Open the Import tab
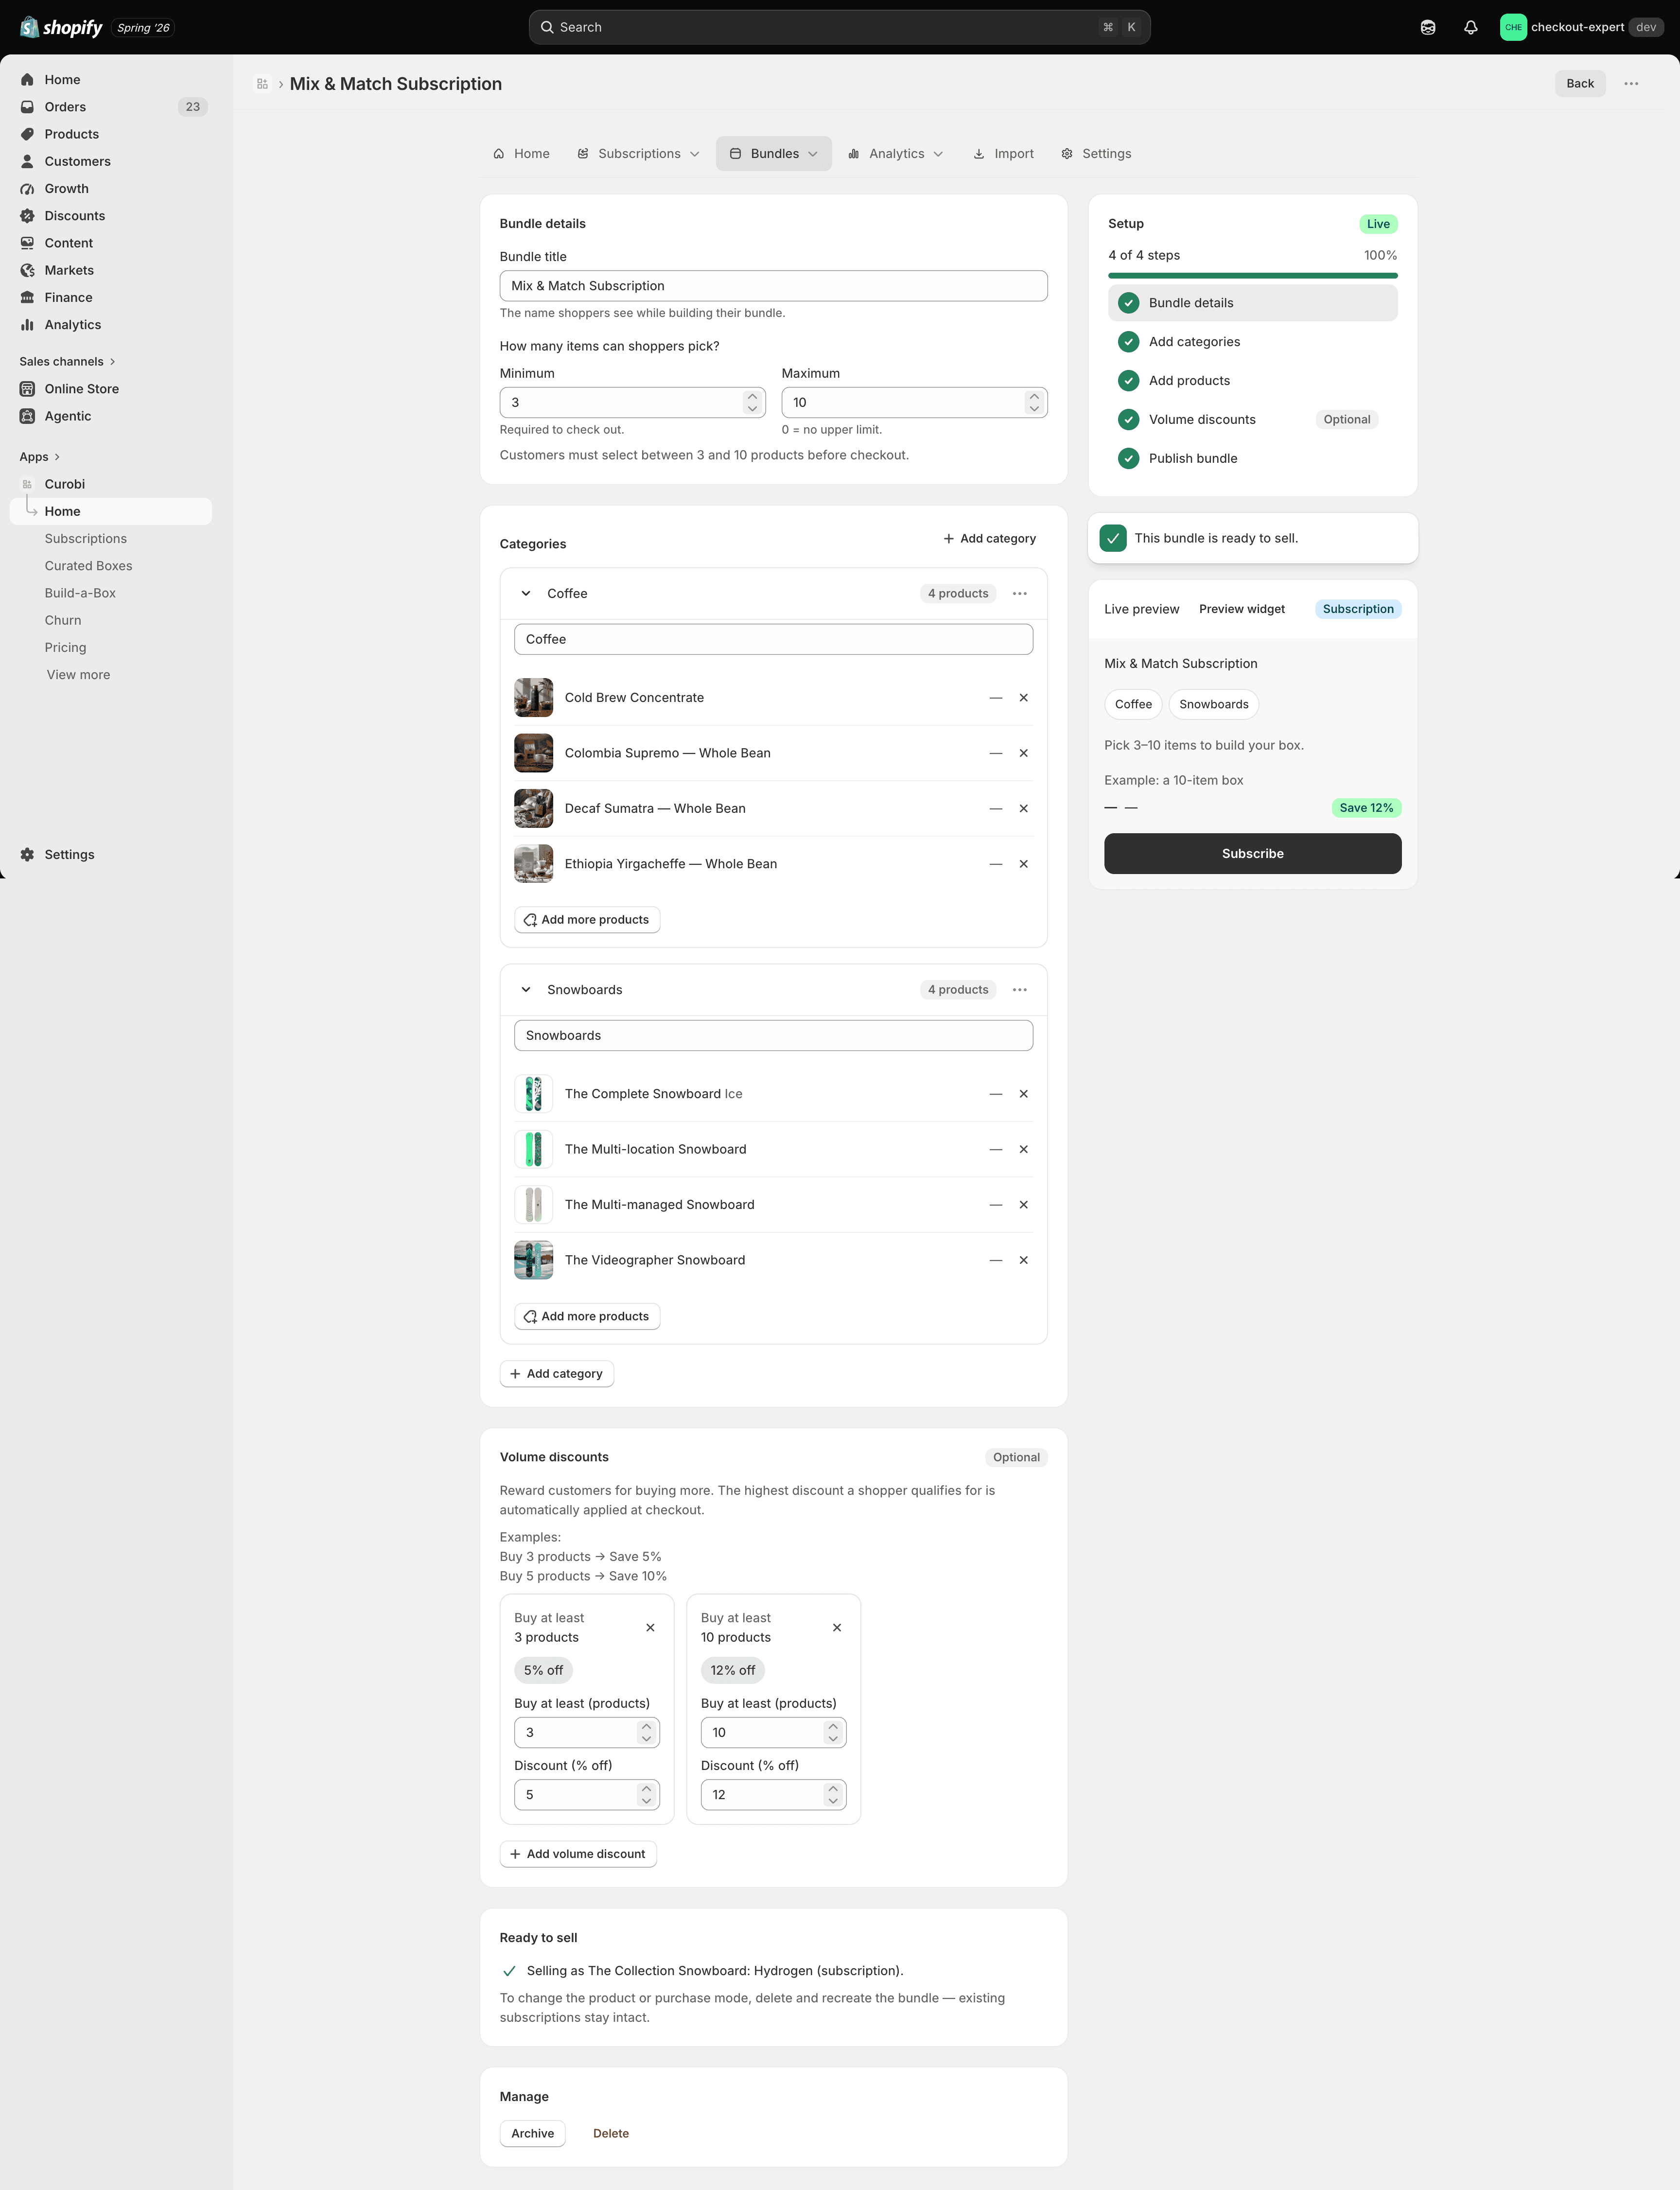The width and height of the screenshot is (1680, 2190). coord(1003,154)
